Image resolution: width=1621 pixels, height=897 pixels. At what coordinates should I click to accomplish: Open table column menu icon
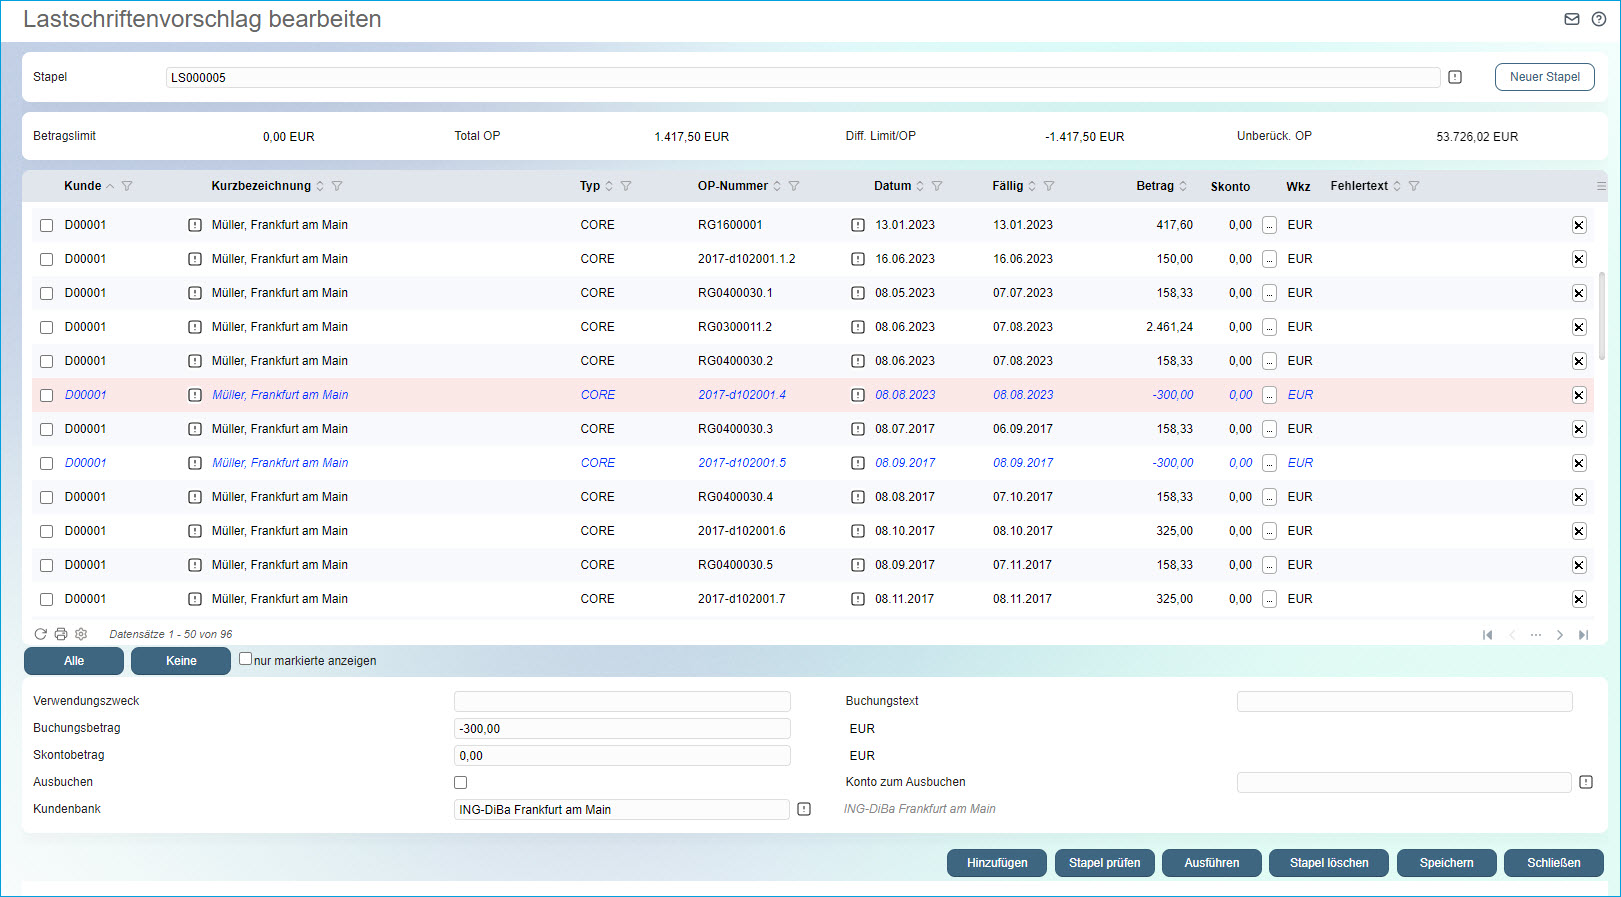click(1601, 186)
